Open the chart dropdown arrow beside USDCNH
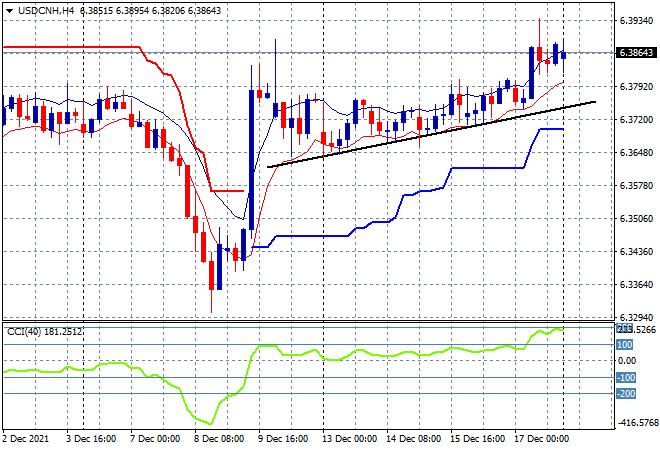Image resolution: width=660 pixels, height=450 pixels. 8,8
